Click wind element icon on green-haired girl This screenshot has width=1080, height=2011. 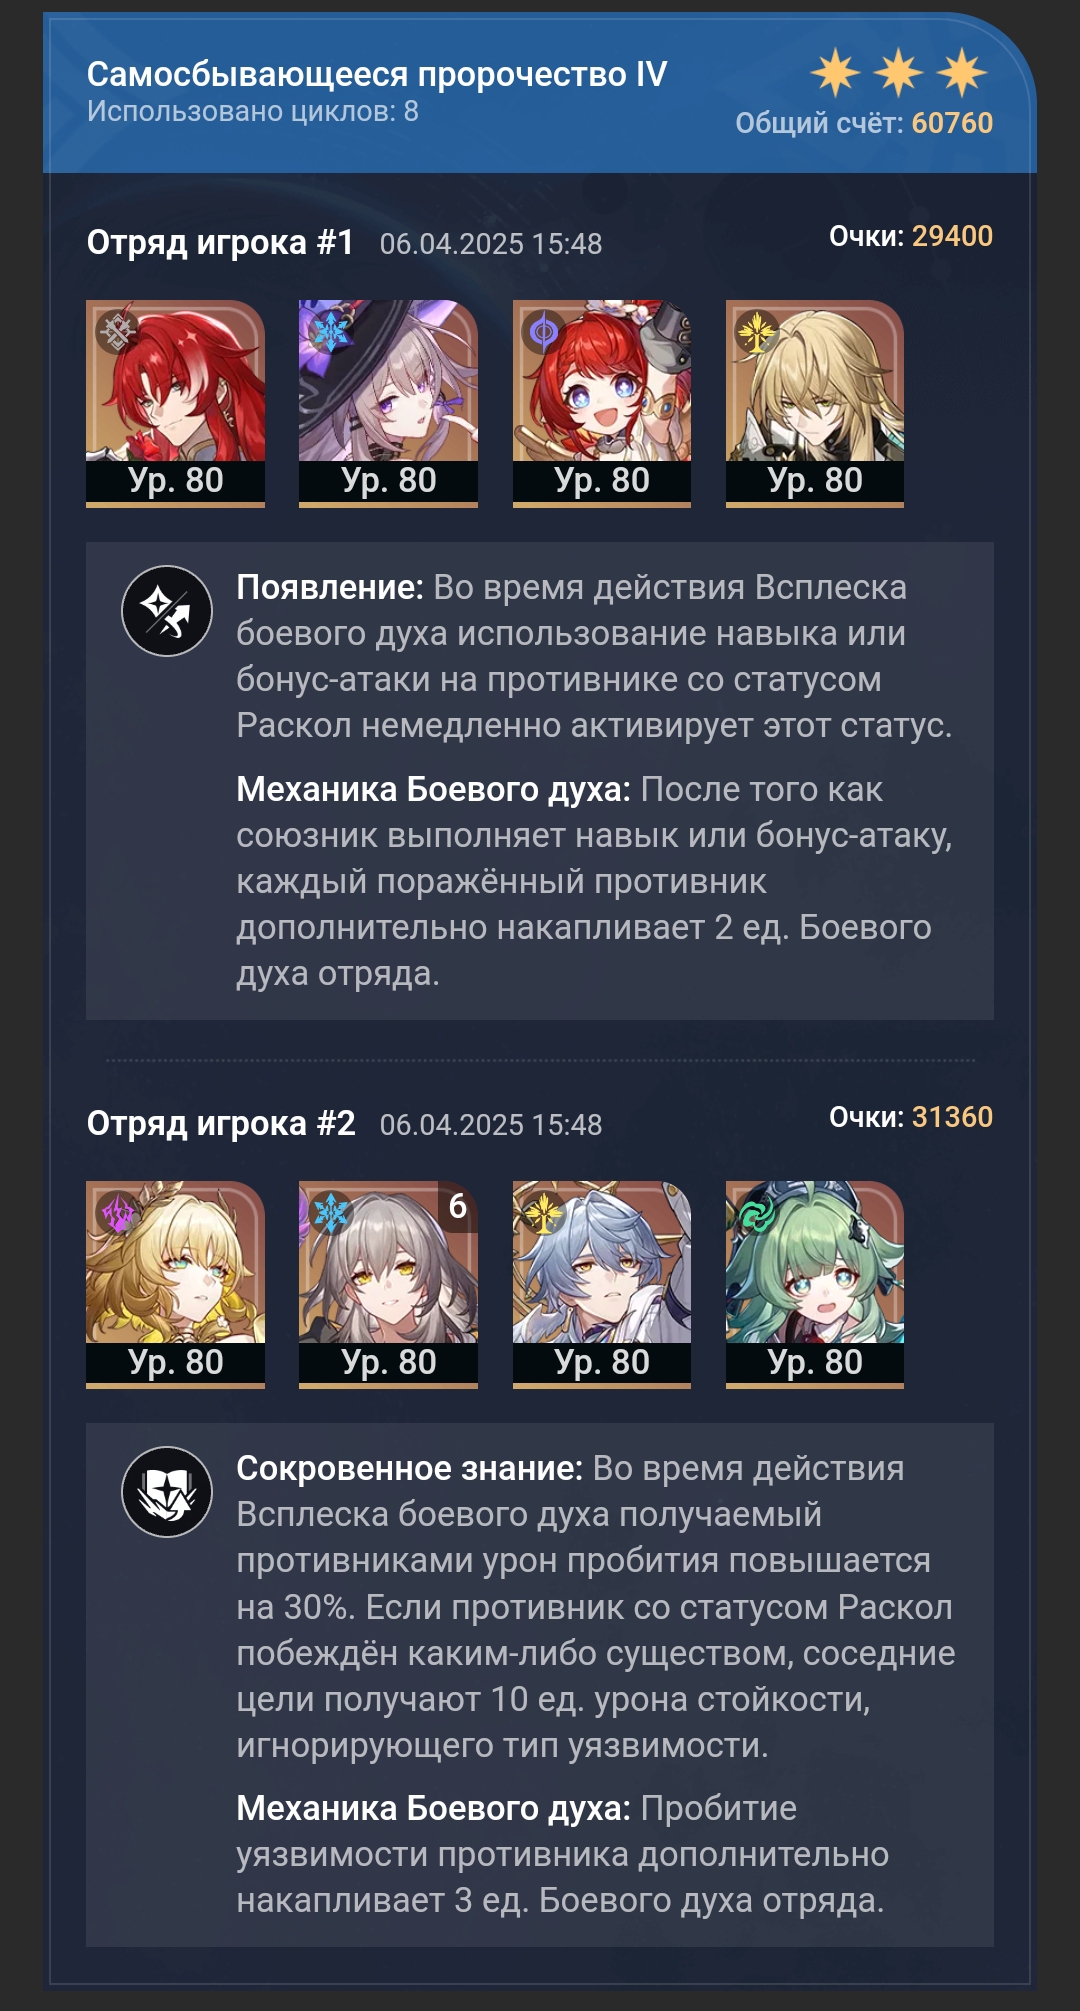[x=756, y=1213]
